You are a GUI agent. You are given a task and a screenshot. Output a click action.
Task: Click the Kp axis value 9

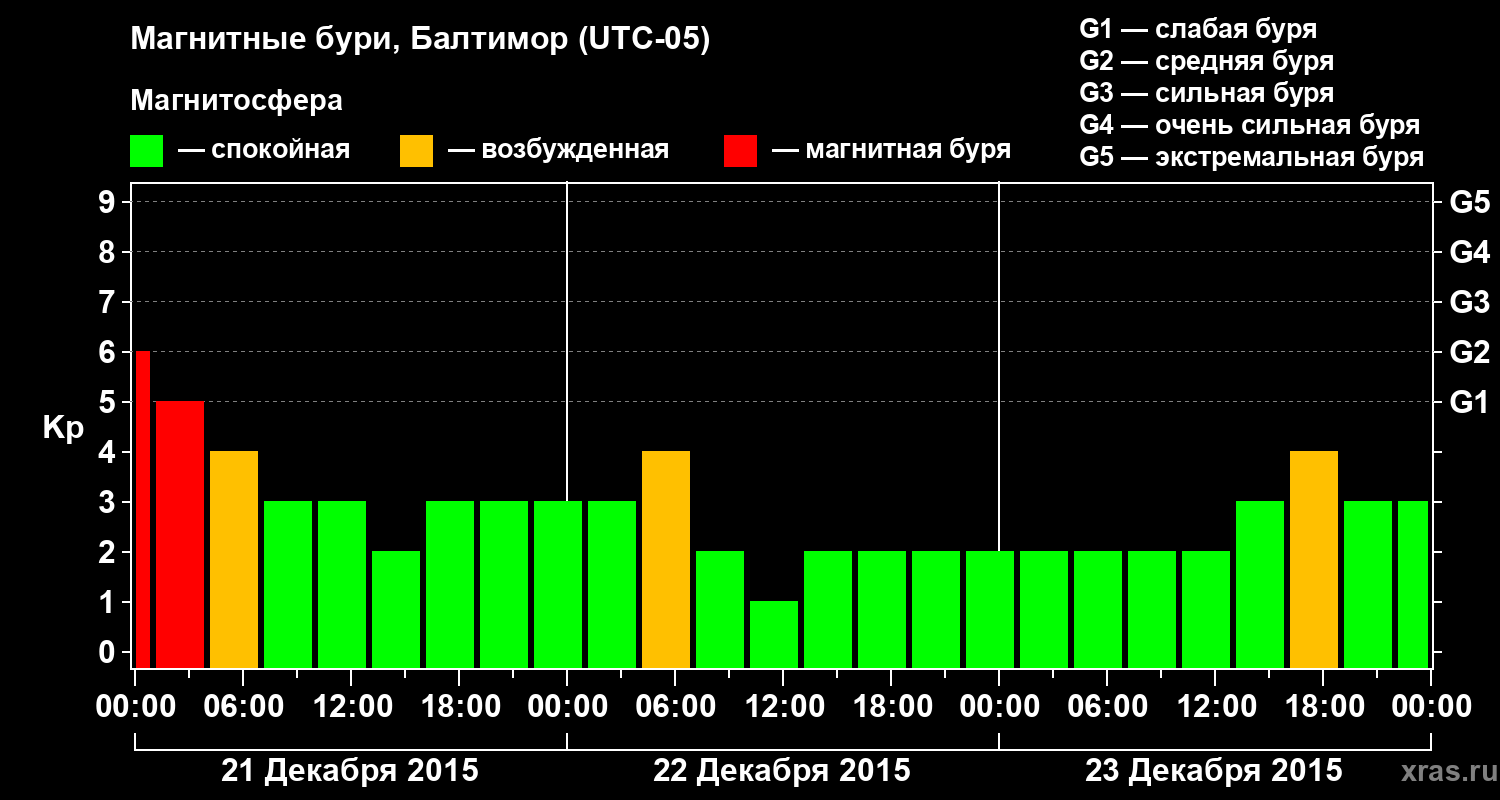(108, 202)
